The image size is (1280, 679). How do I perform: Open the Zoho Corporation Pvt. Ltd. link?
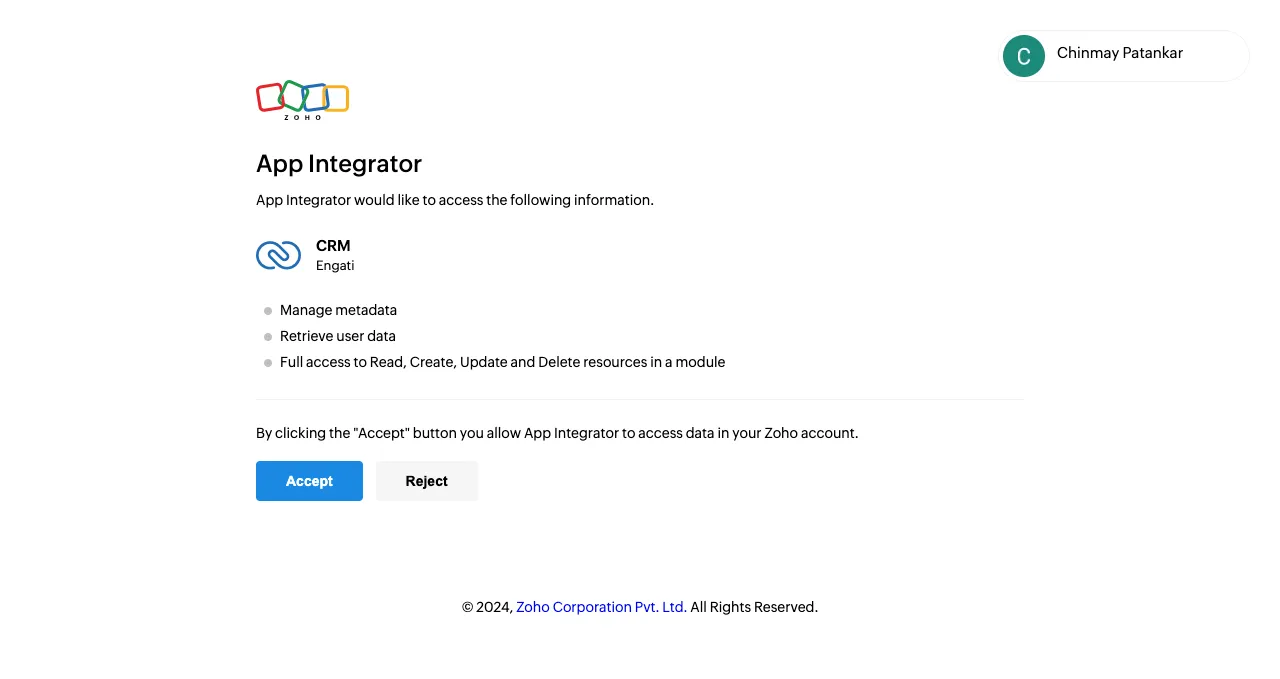click(601, 607)
